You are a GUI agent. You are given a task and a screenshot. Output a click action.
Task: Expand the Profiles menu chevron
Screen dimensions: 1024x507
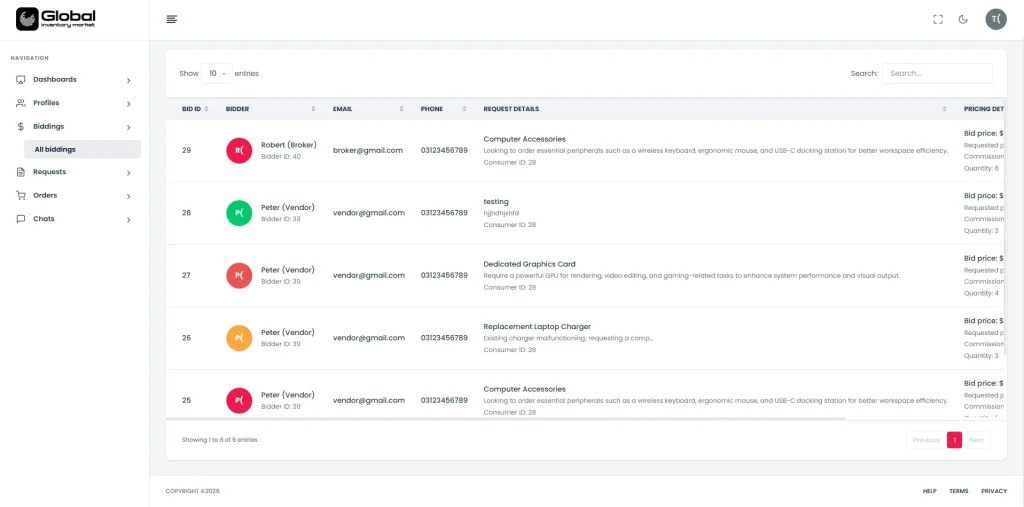[x=128, y=103]
